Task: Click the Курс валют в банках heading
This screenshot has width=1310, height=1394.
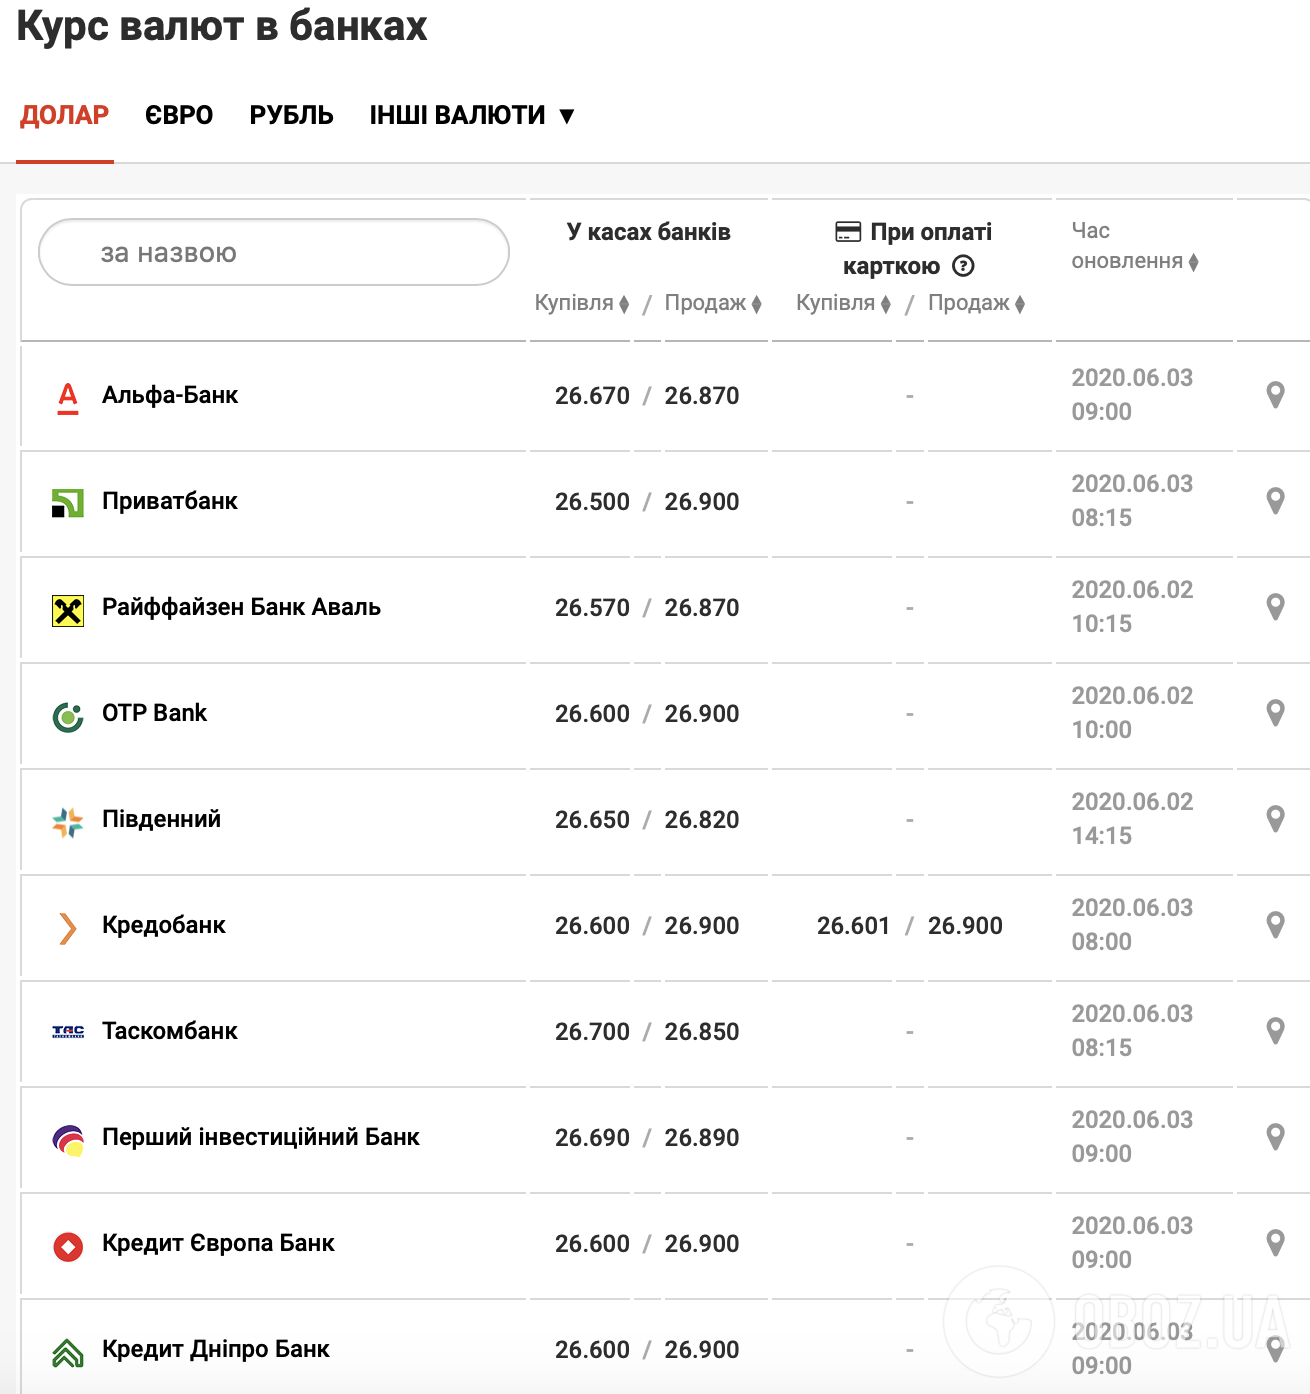Action: [222, 26]
